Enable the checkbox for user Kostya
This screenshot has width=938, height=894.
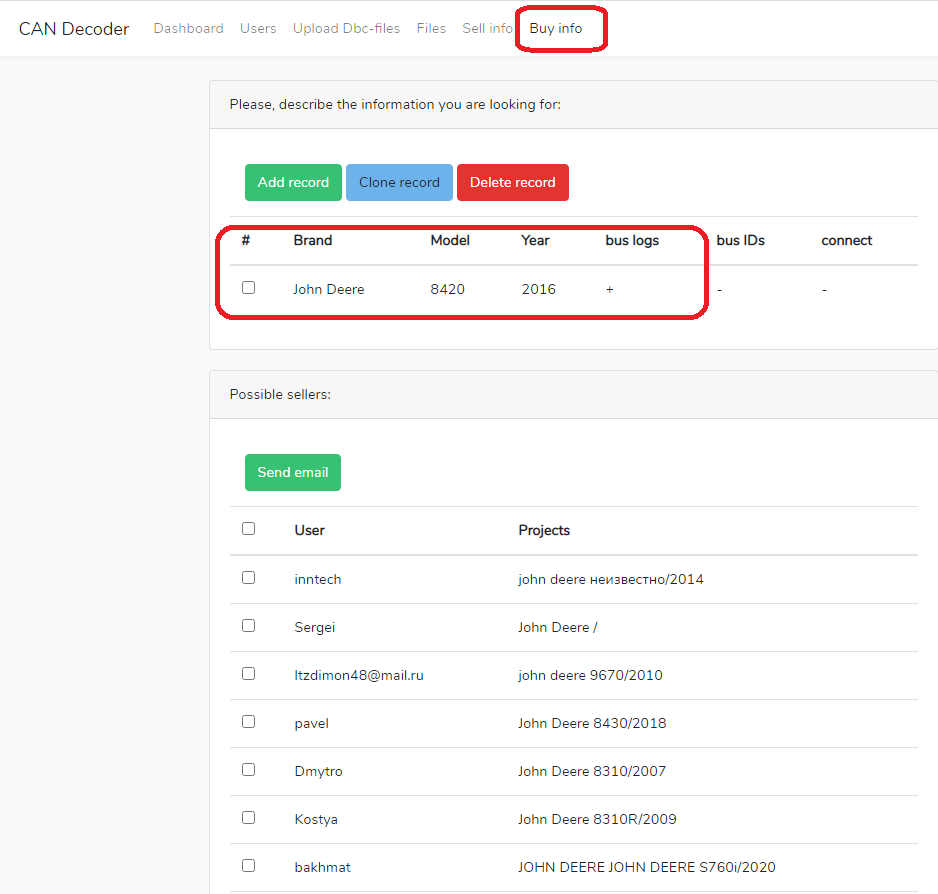(249, 818)
